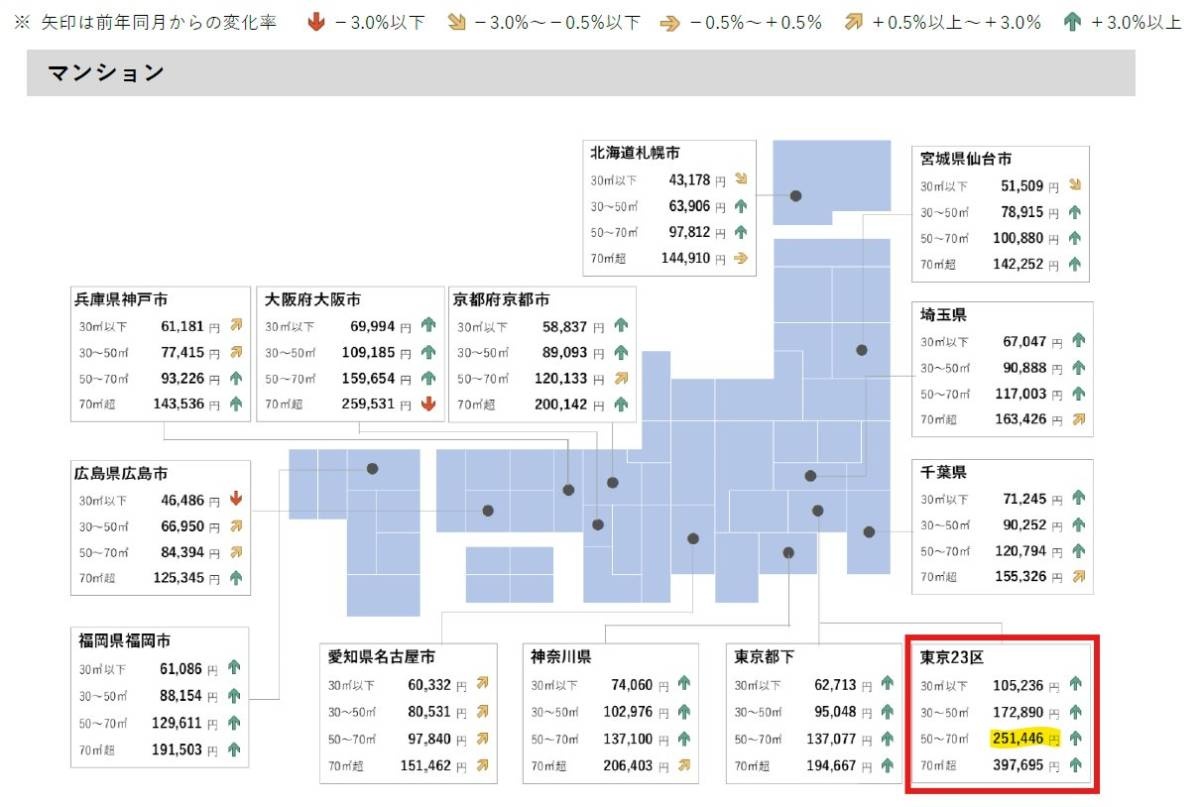Click the arrow beside Saitama's 163,426 value
The height and width of the screenshot is (807, 1200).
point(1077,420)
